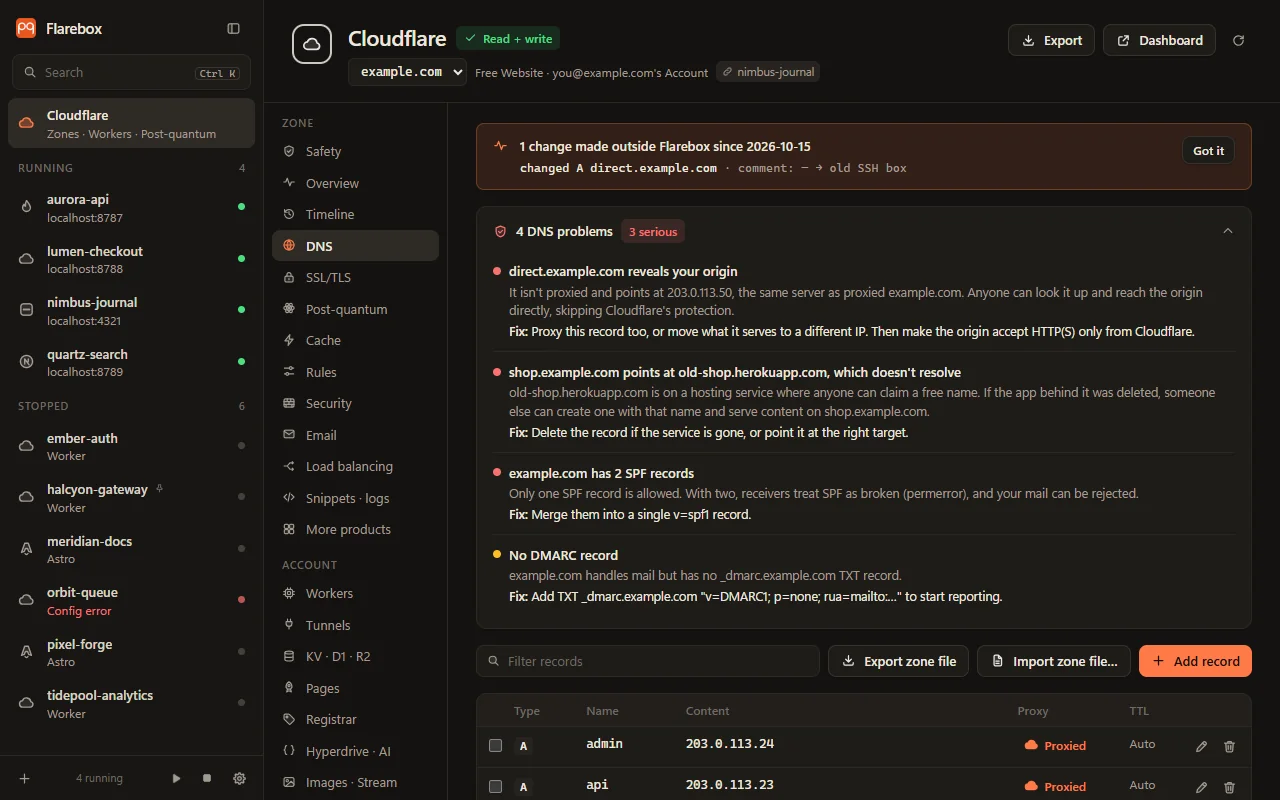Image resolution: width=1280 pixels, height=800 pixels.
Task: Refresh Cloudflare data with the reload icon
Action: point(1239,40)
